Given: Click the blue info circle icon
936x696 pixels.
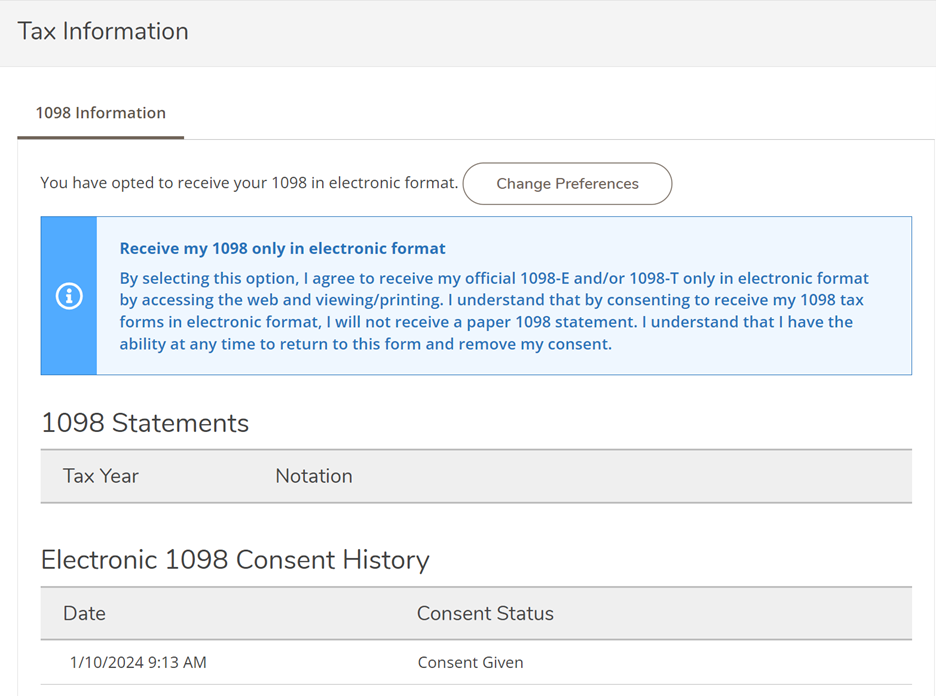Looking at the screenshot, I should pyautogui.click(x=69, y=296).
